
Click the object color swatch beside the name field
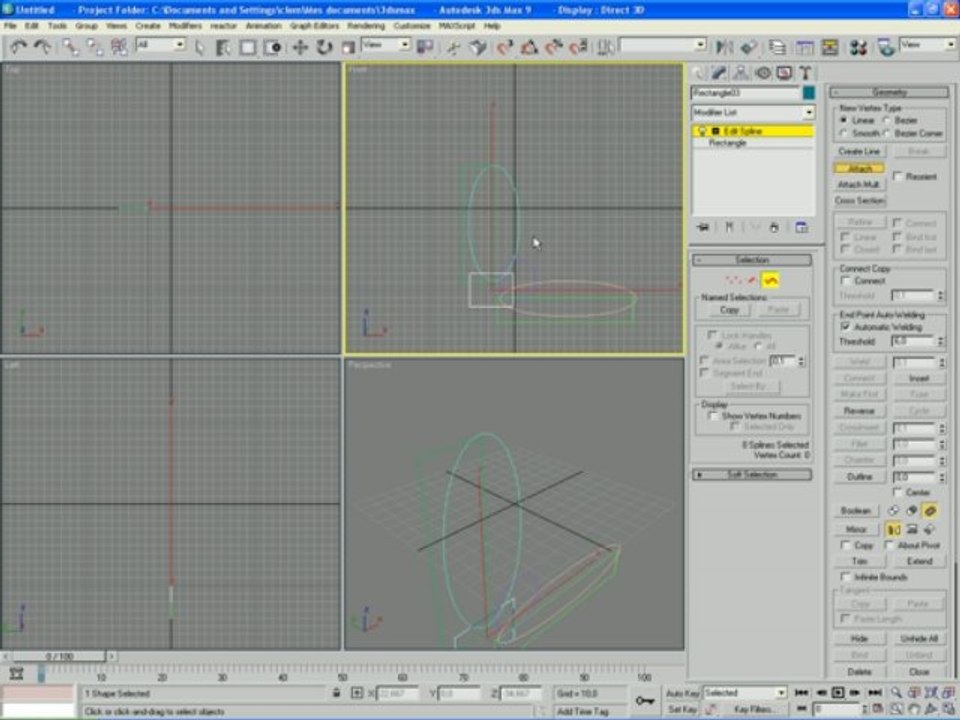coord(808,93)
